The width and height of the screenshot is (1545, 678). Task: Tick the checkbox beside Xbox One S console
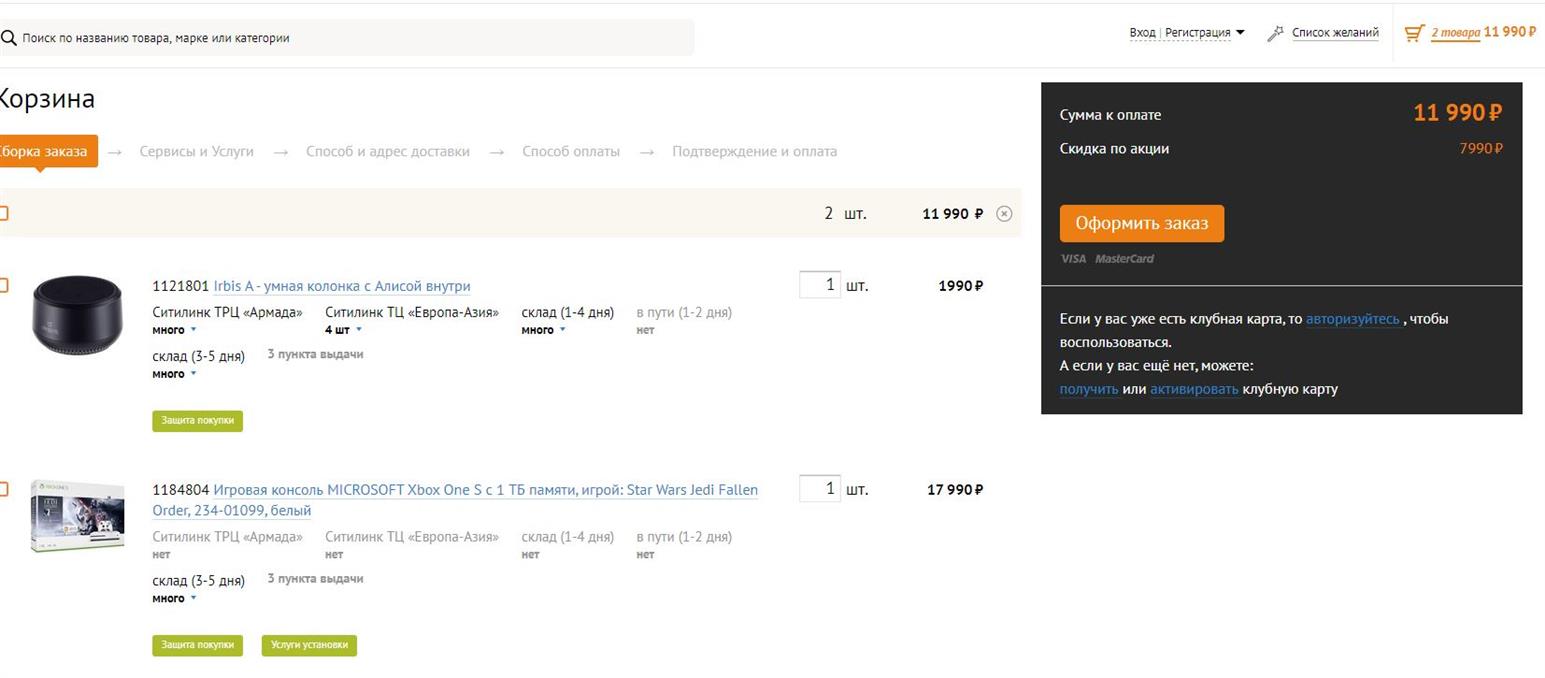coord(4,489)
